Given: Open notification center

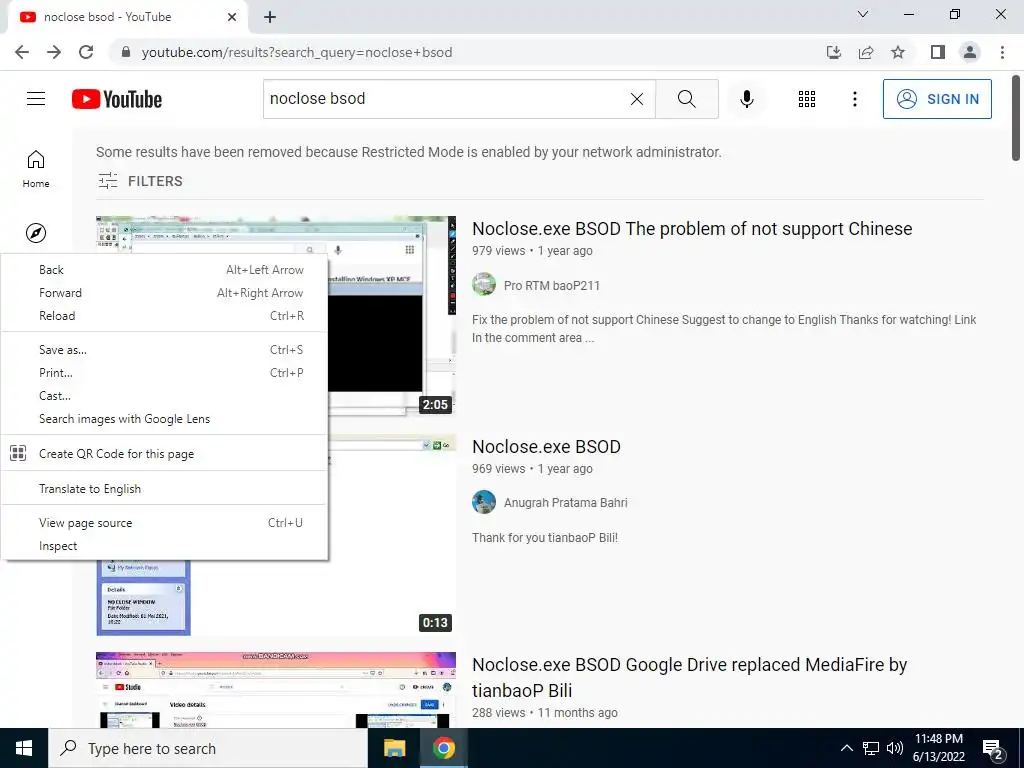Looking at the screenshot, I should 993,749.
